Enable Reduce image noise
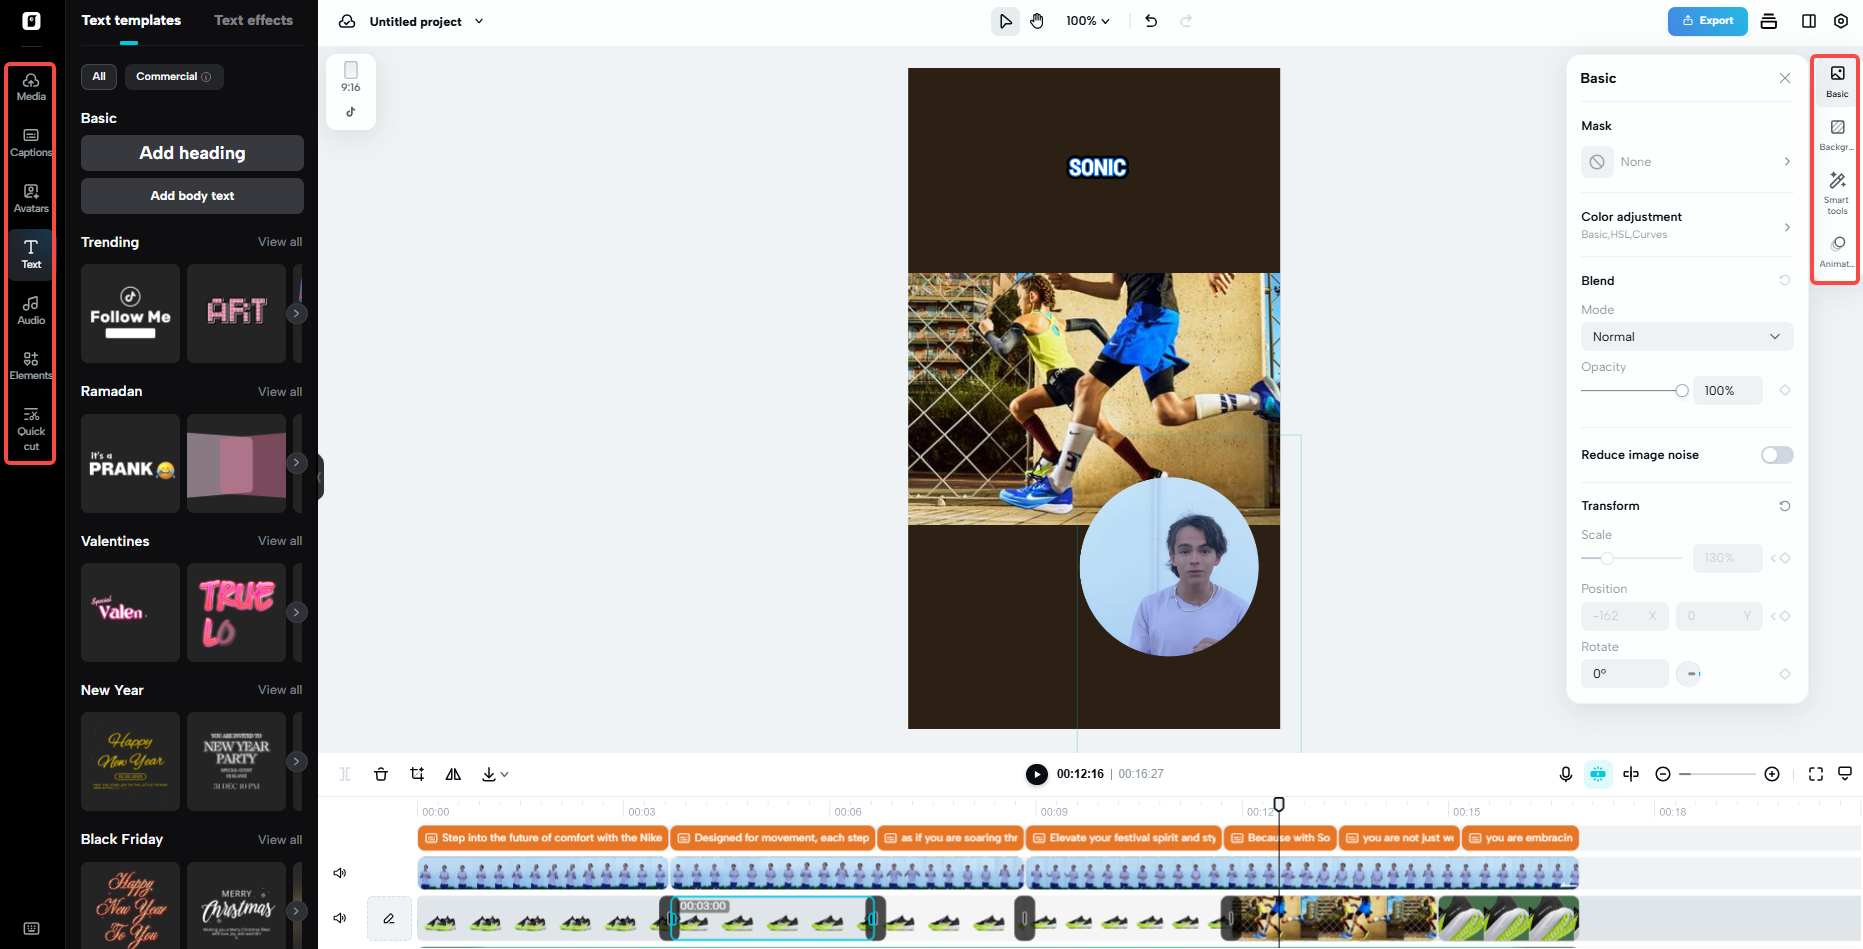 (x=1776, y=455)
